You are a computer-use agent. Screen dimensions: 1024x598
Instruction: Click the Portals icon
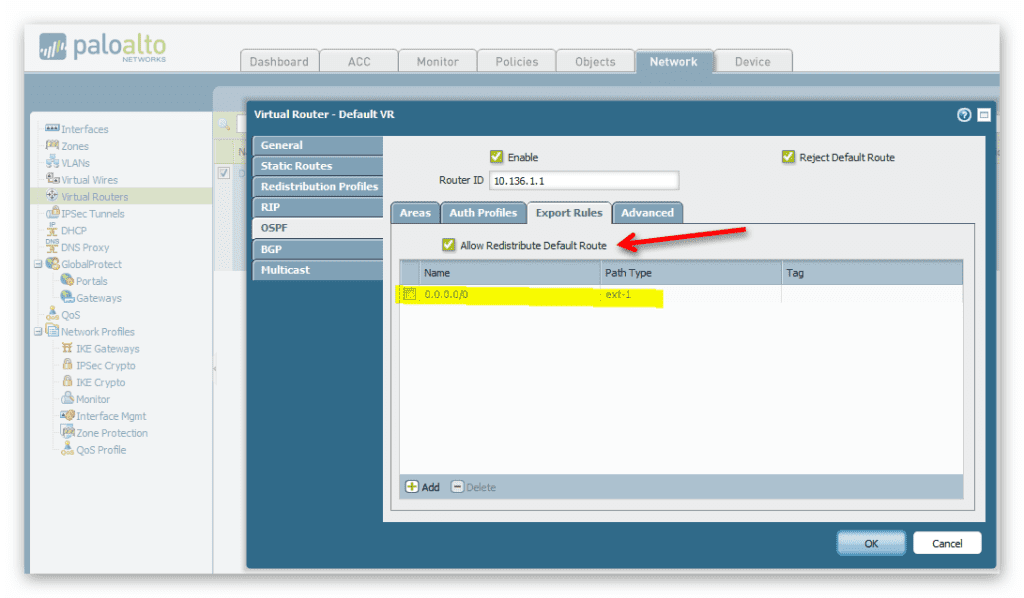67,280
